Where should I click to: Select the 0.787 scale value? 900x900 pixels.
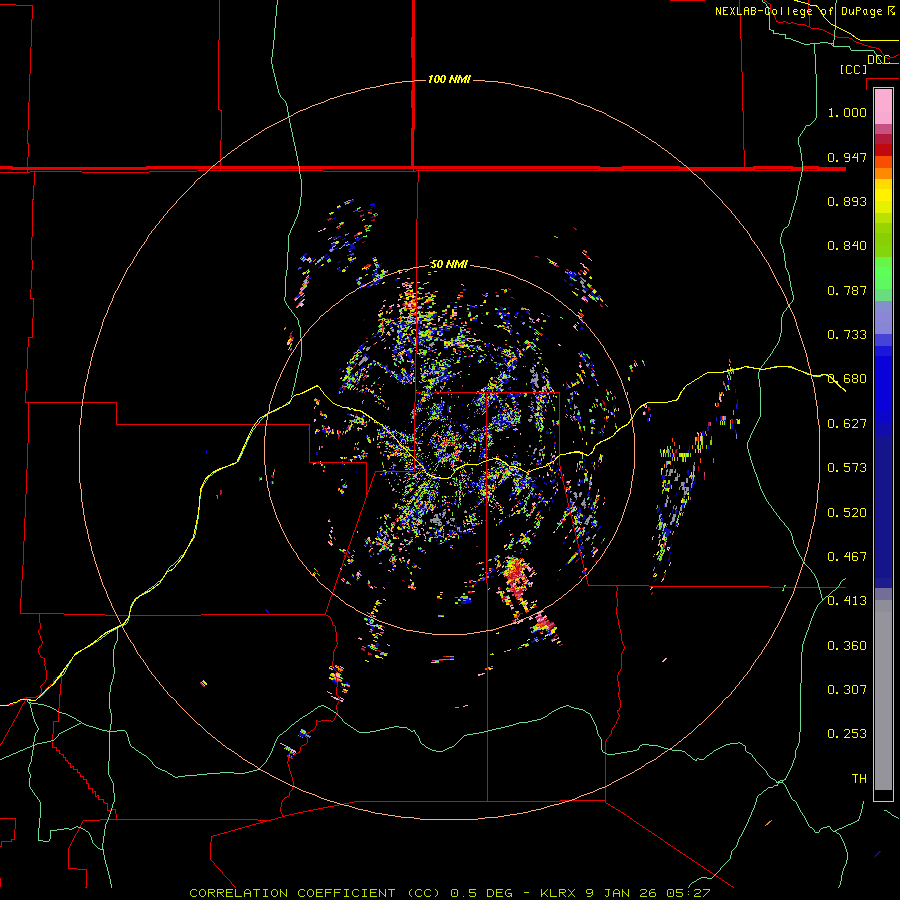click(x=847, y=290)
